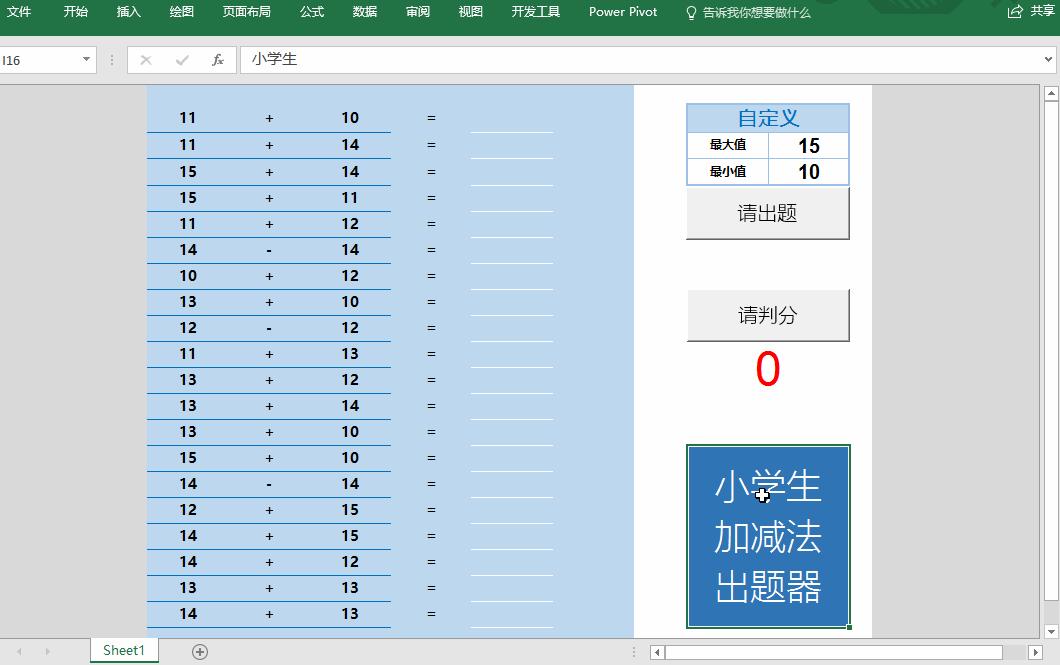
Task: Open the 文件 (File) menu
Action: click(x=19, y=12)
